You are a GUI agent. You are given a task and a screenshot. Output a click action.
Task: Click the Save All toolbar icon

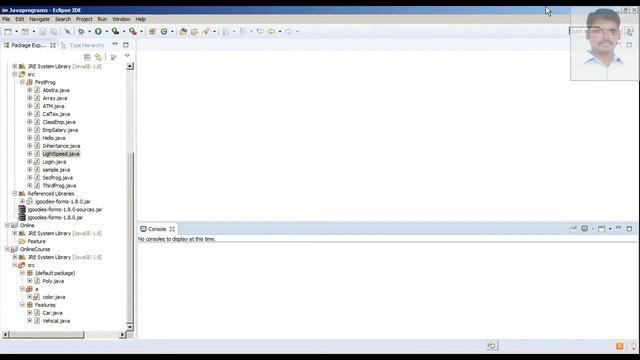click(x=54, y=31)
